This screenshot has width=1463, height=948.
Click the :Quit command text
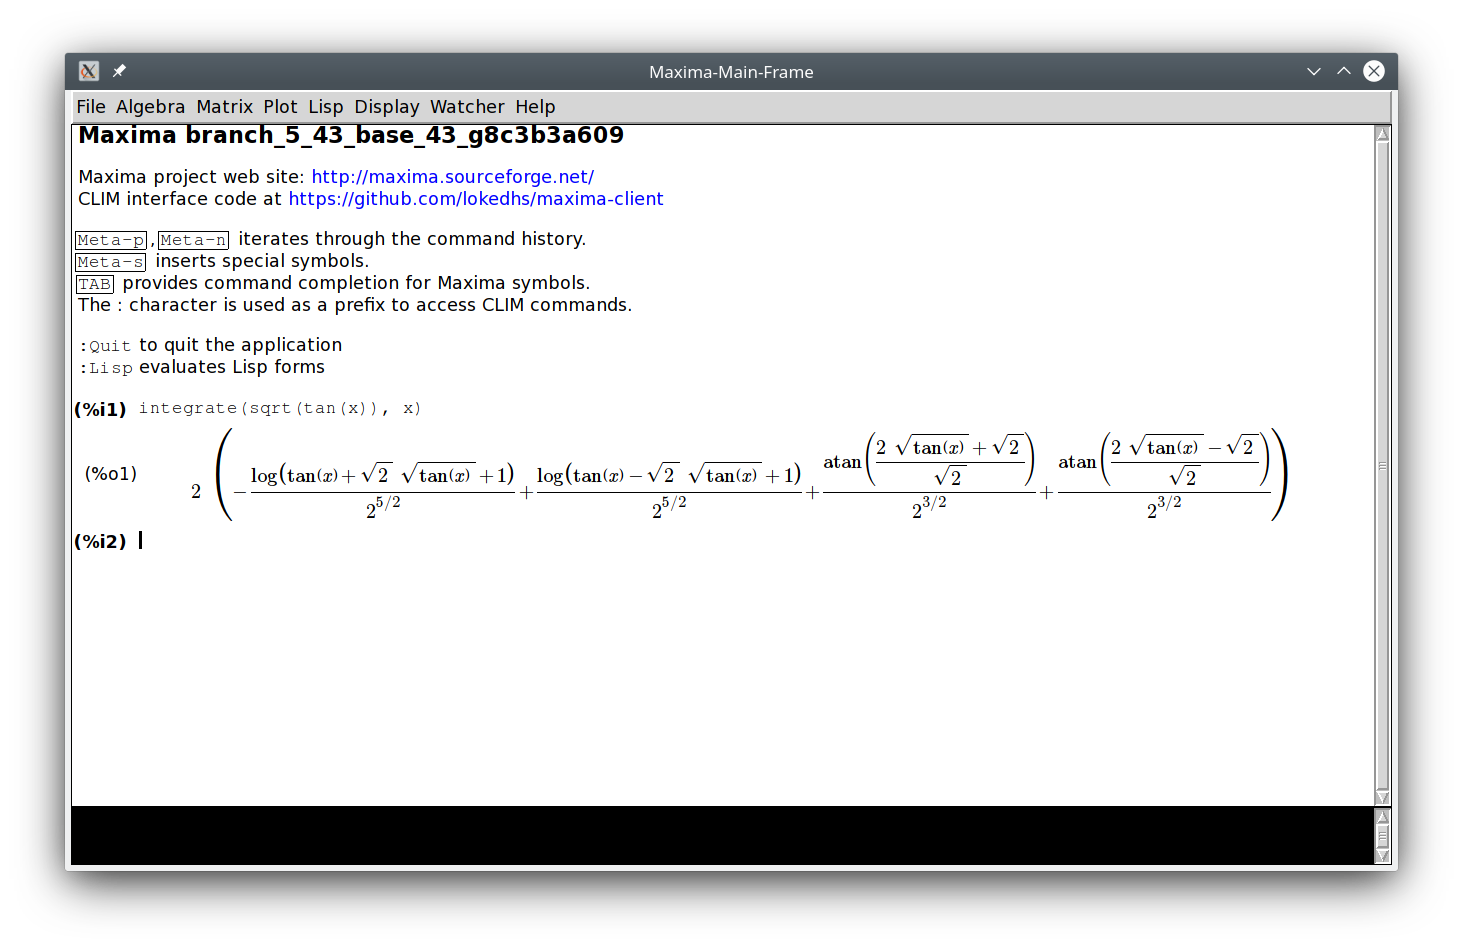coord(105,346)
